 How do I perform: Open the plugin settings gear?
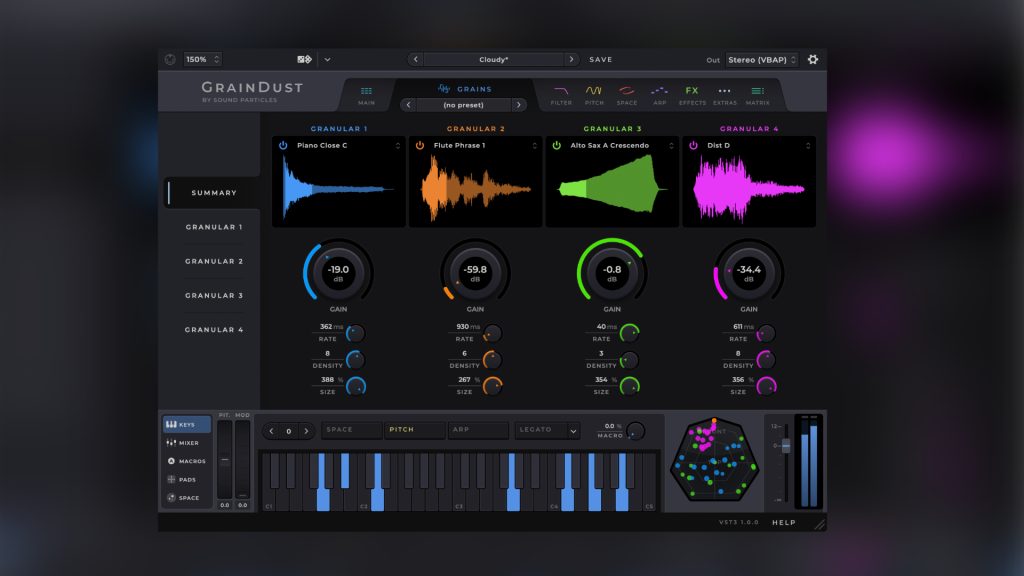(x=813, y=59)
